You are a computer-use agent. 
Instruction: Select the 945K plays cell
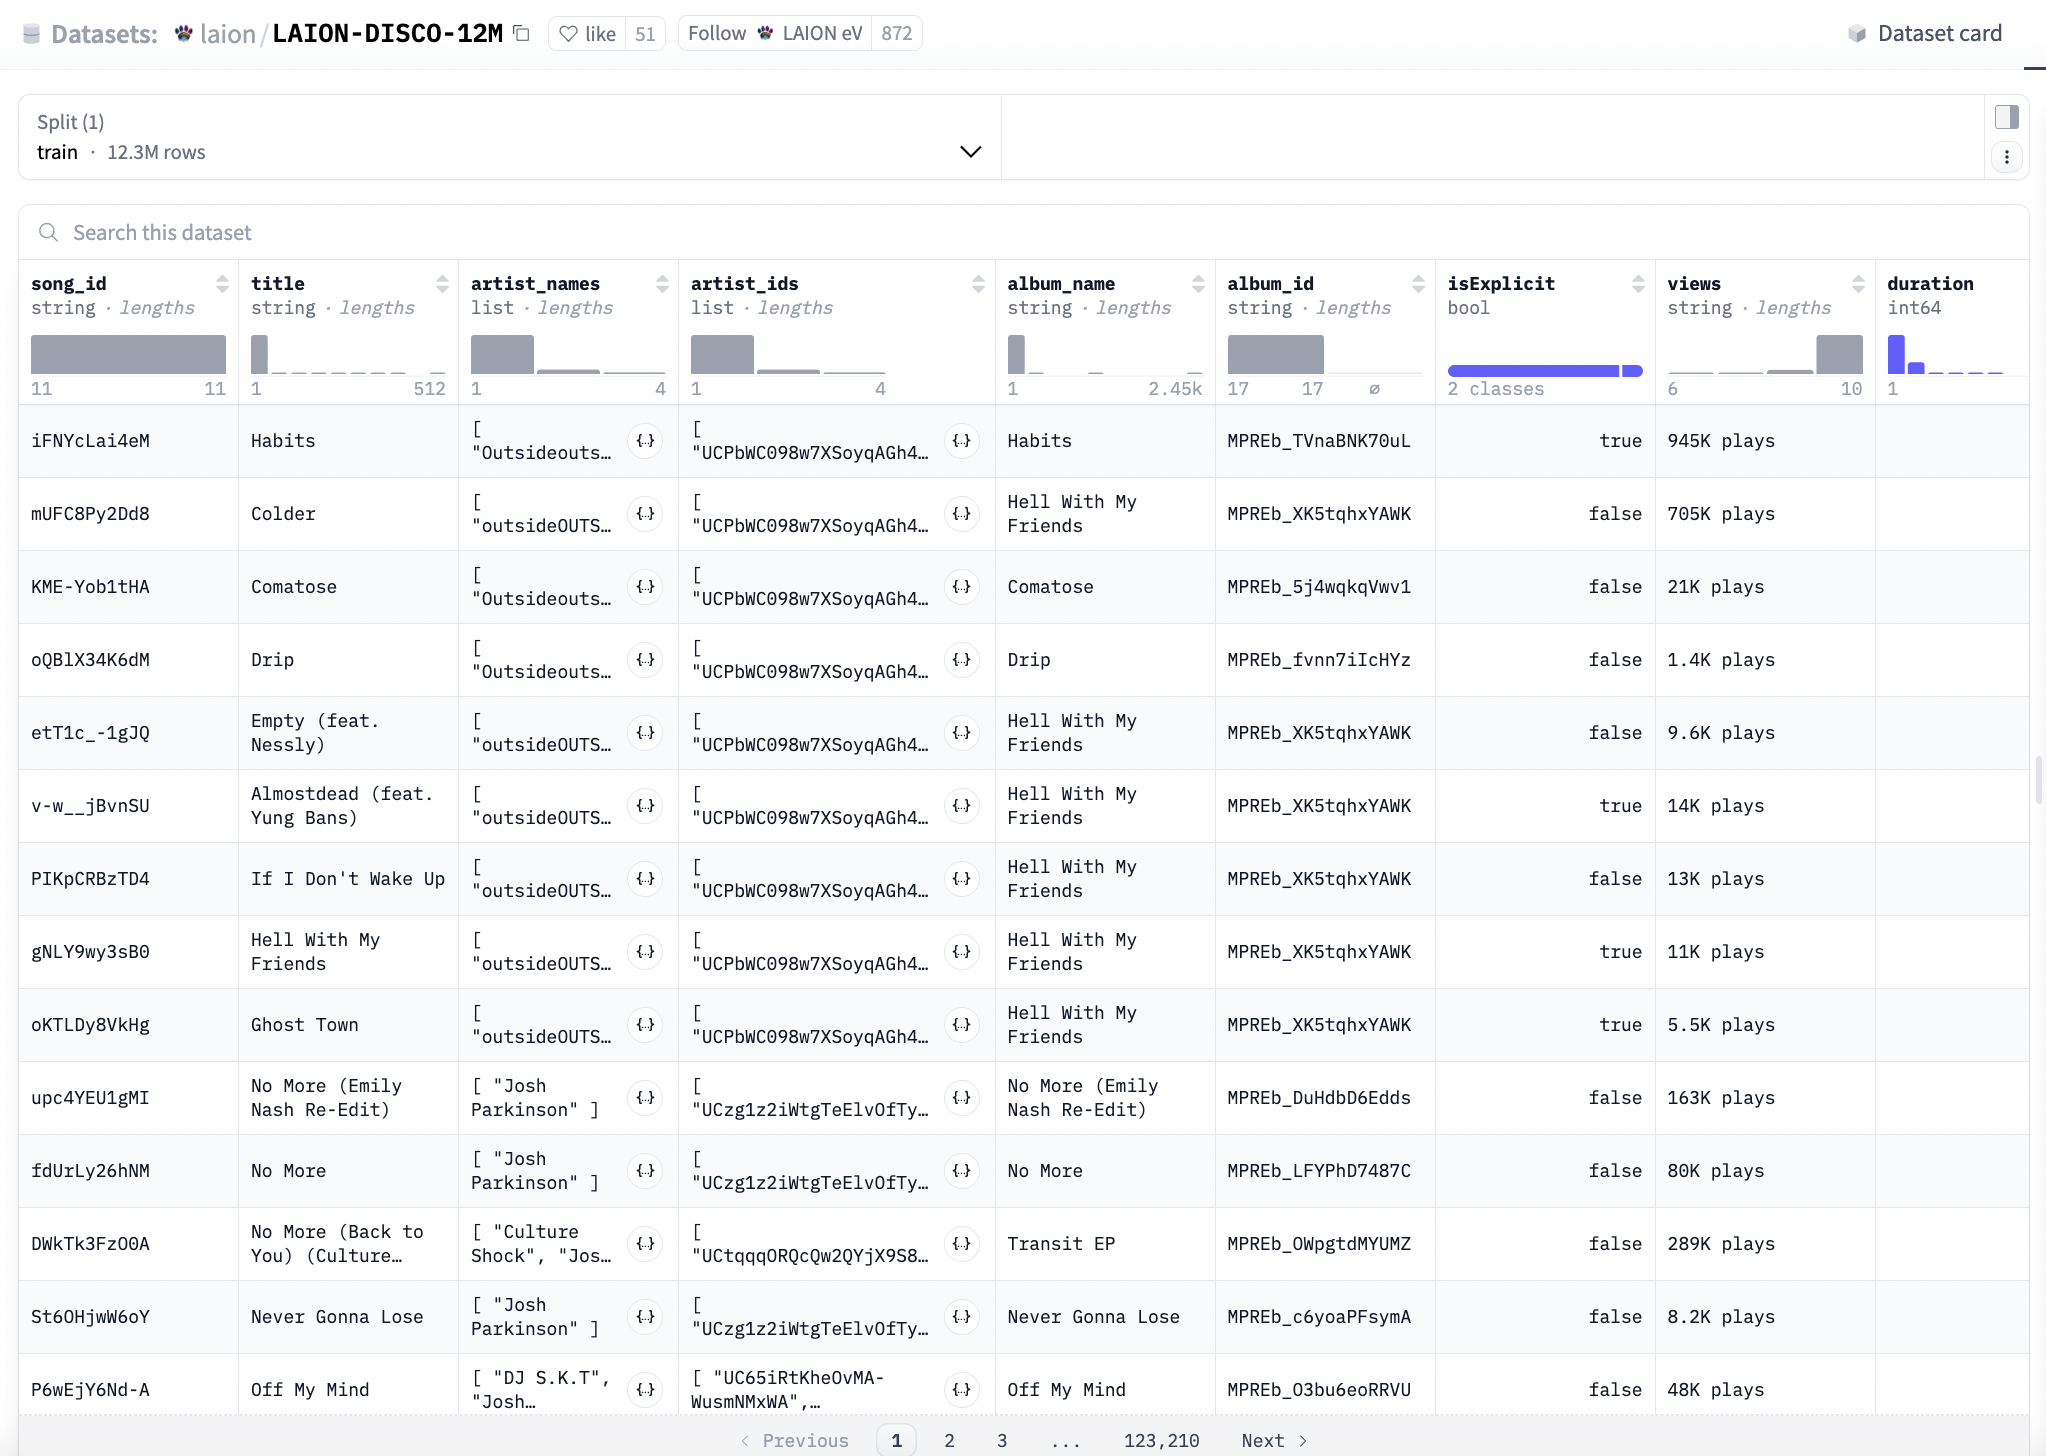pos(1765,441)
